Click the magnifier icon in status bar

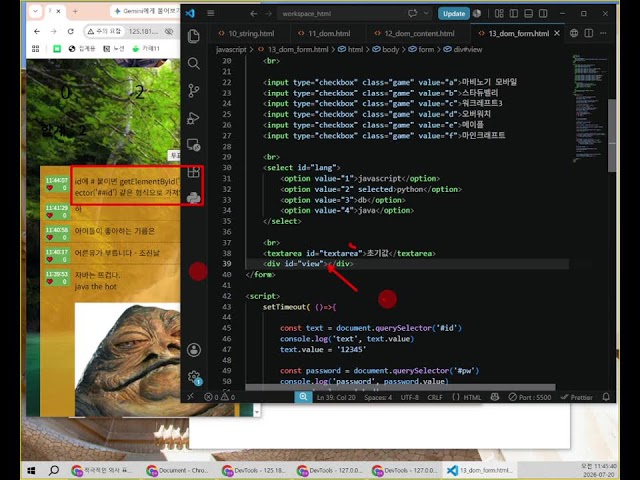pyautogui.click(x=303, y=397)
